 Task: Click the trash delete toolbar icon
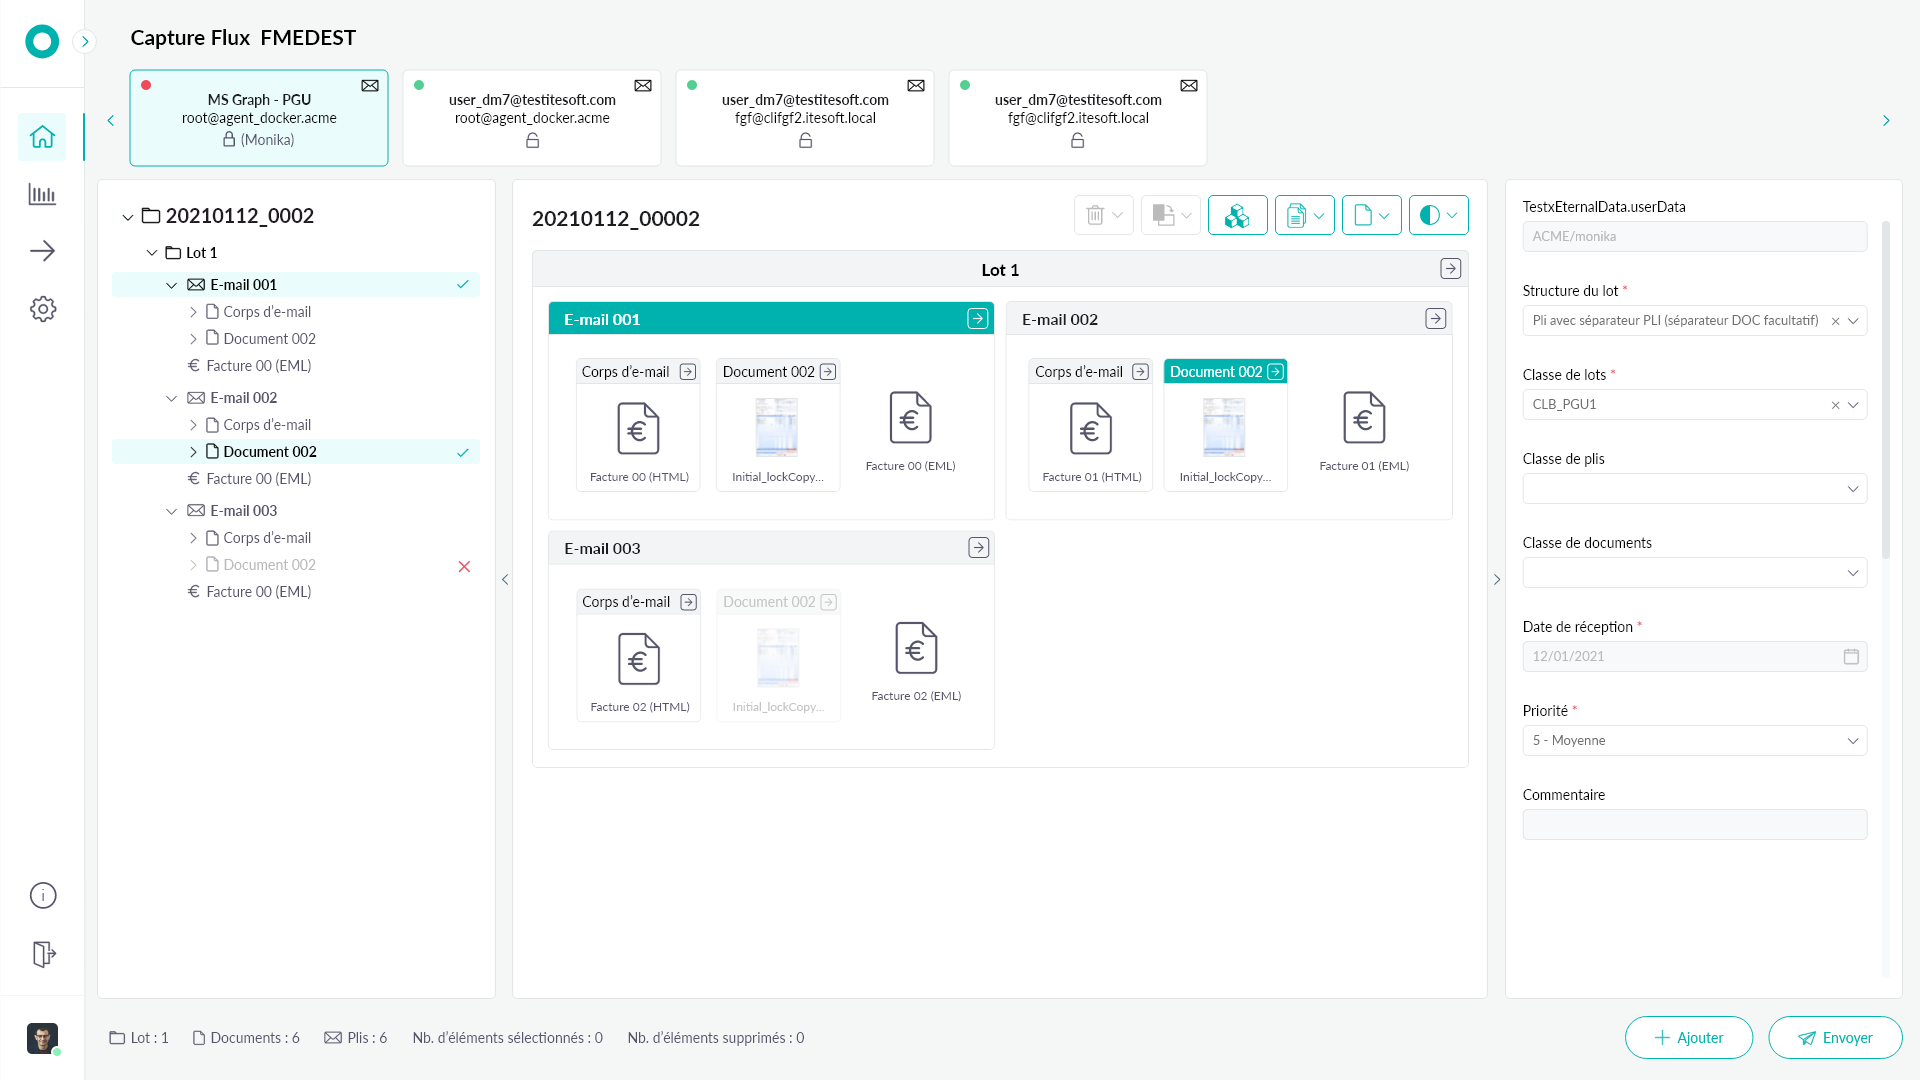tap(1095, 215)
